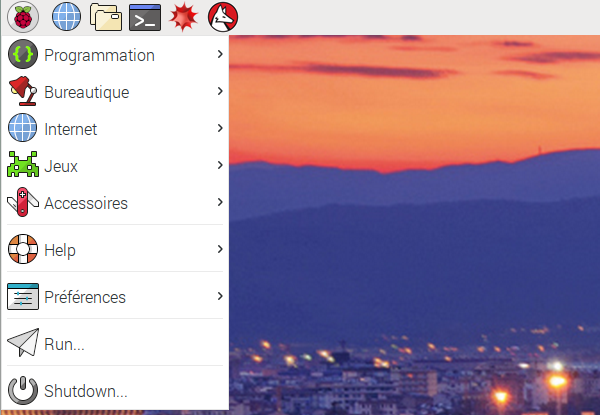The image size is (600, 415).
Task: Open the File Manager folders icon
Action: [106, 18]
